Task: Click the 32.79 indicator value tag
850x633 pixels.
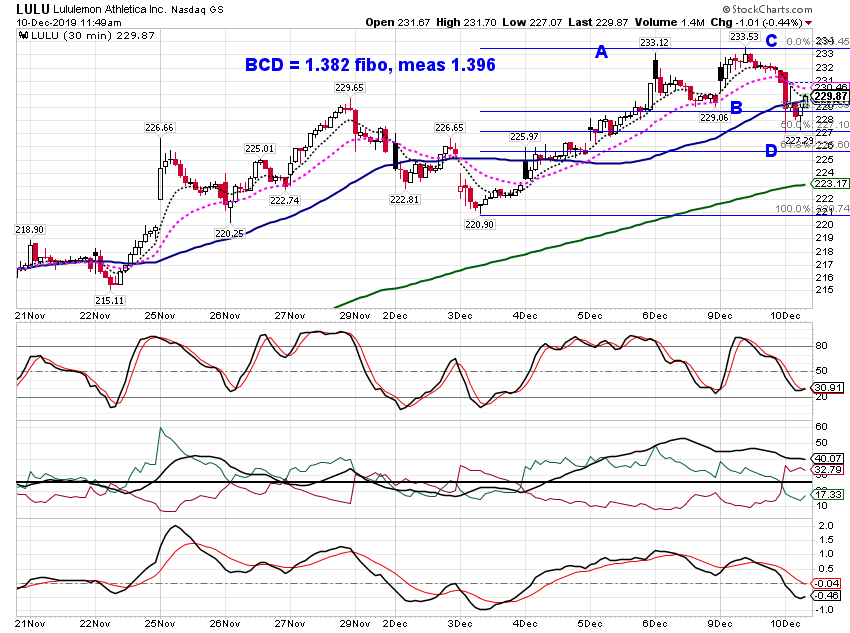Action: (x=827, y=469)
